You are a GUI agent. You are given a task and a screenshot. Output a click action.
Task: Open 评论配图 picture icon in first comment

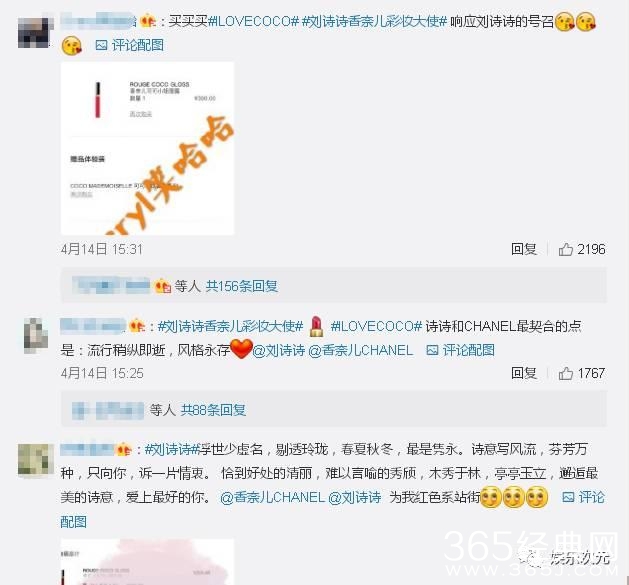(130, 45)
